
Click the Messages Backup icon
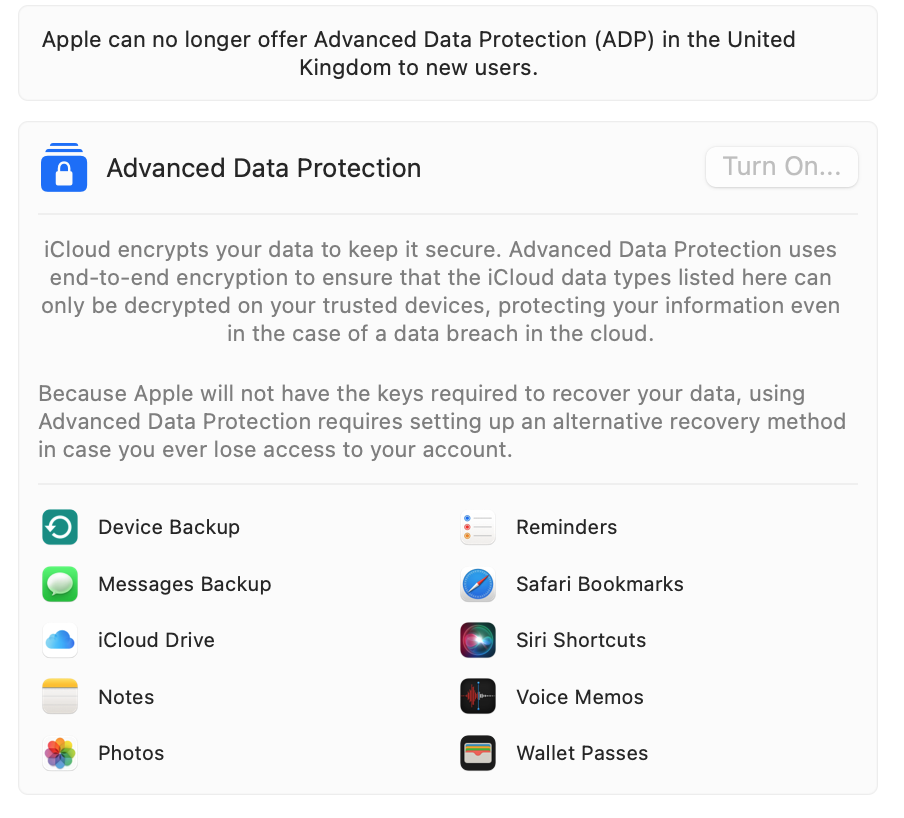[x=60, y=584]
